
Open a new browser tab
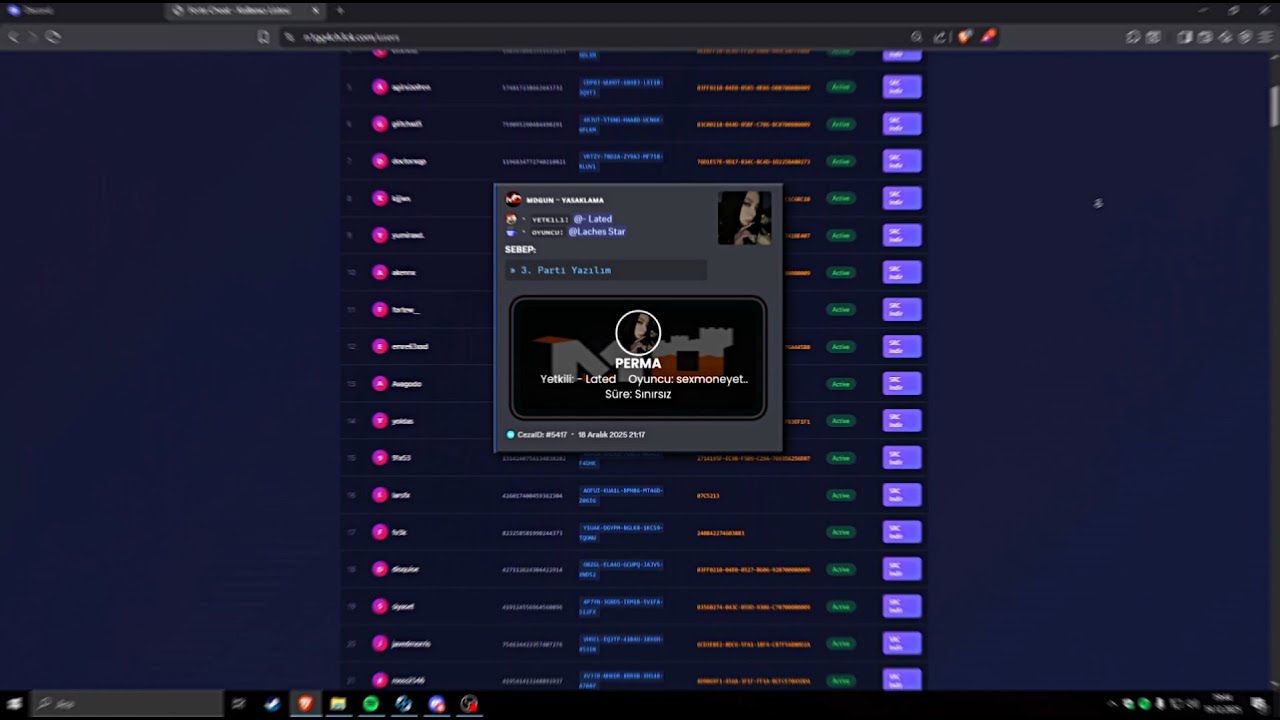pos(340,11)
